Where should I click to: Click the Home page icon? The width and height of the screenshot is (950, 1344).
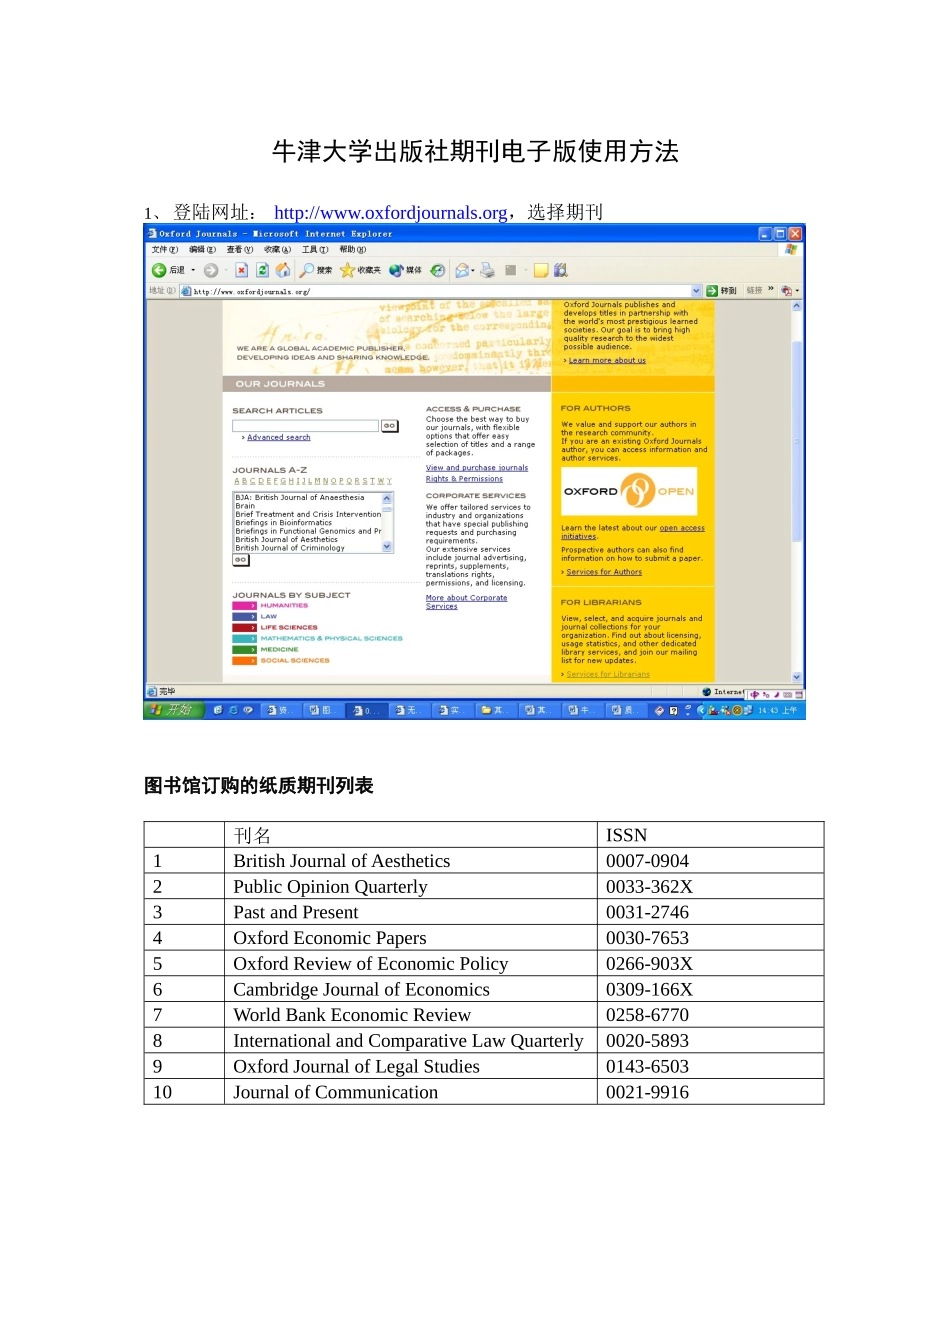pos(283,270)
